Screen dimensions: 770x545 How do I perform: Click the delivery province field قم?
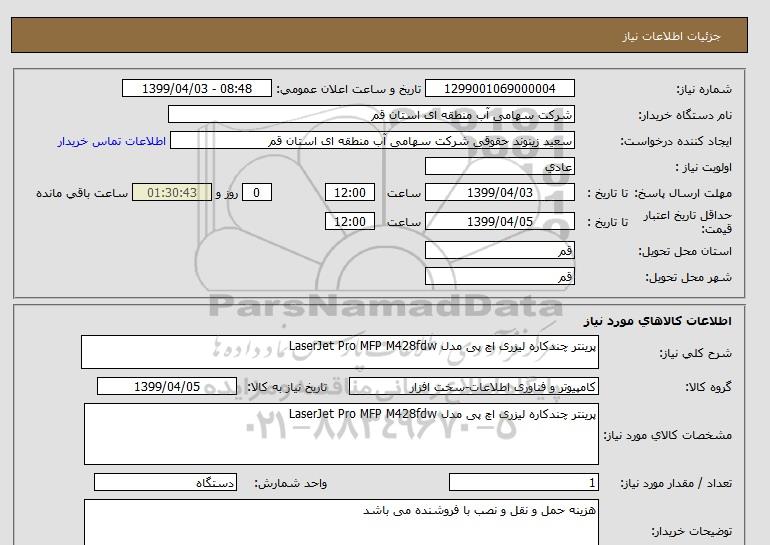pyautogui.click(x=499, y=250)
